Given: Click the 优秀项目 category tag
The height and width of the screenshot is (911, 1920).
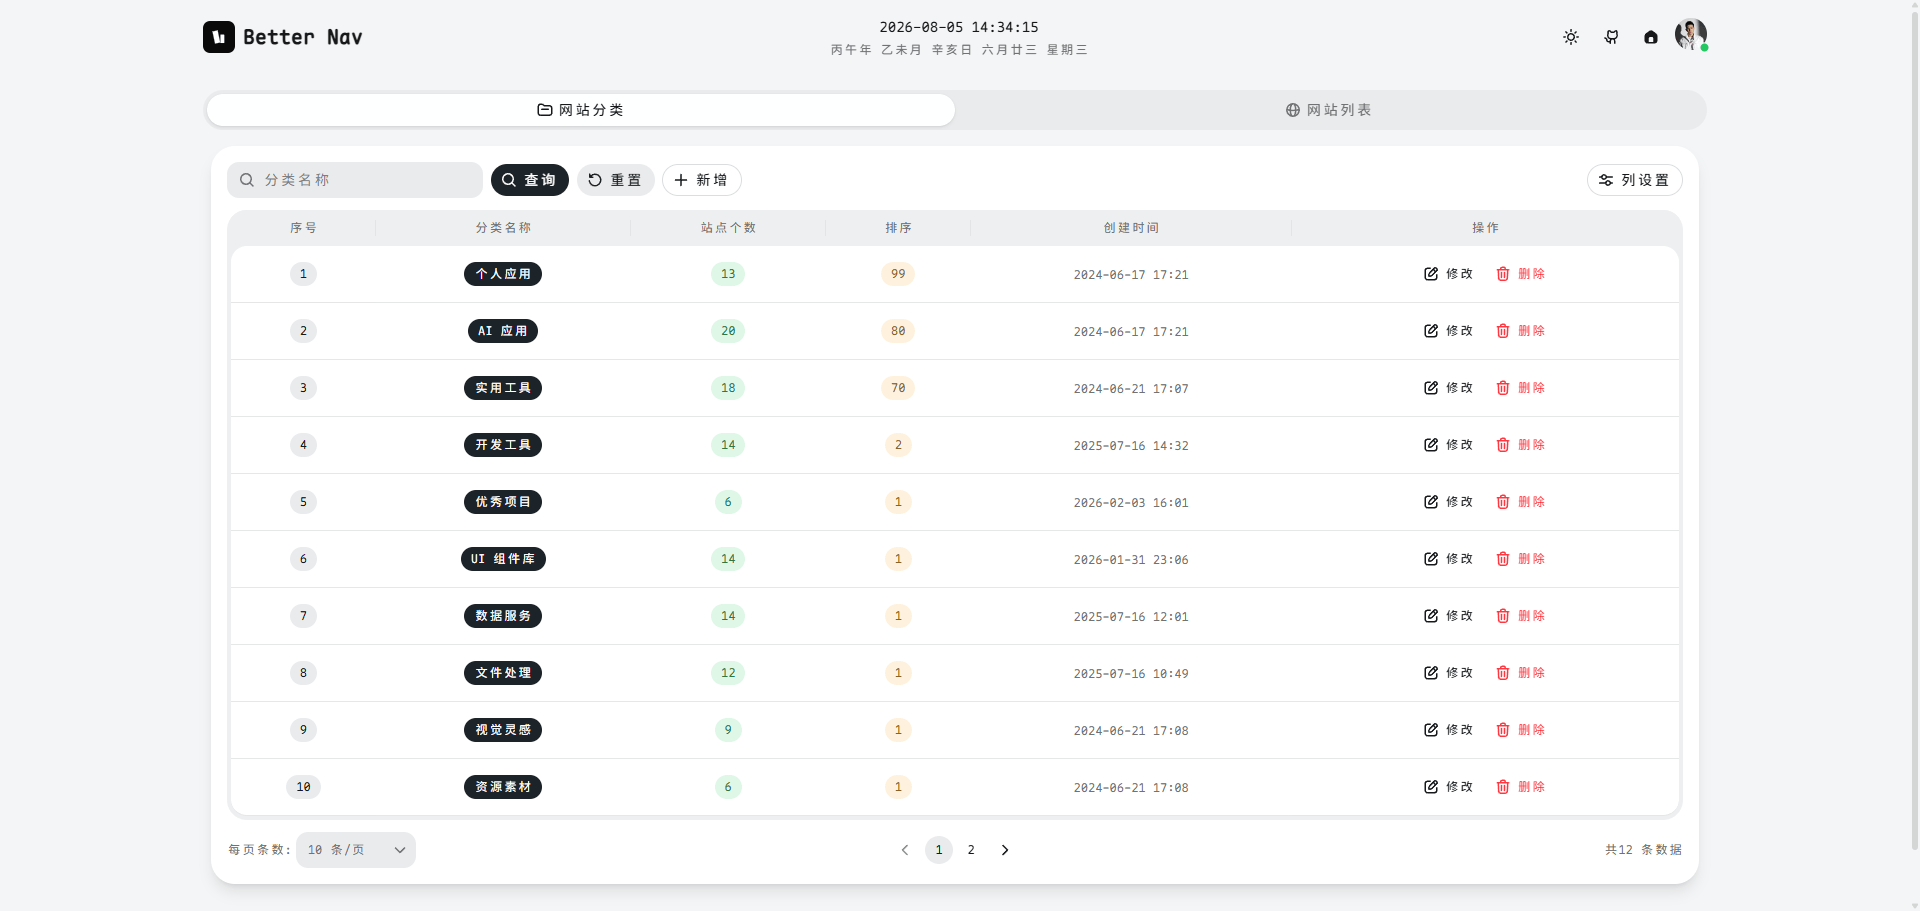Looking at the screenshot, I should pyautogui.click(x=503, y=502).
